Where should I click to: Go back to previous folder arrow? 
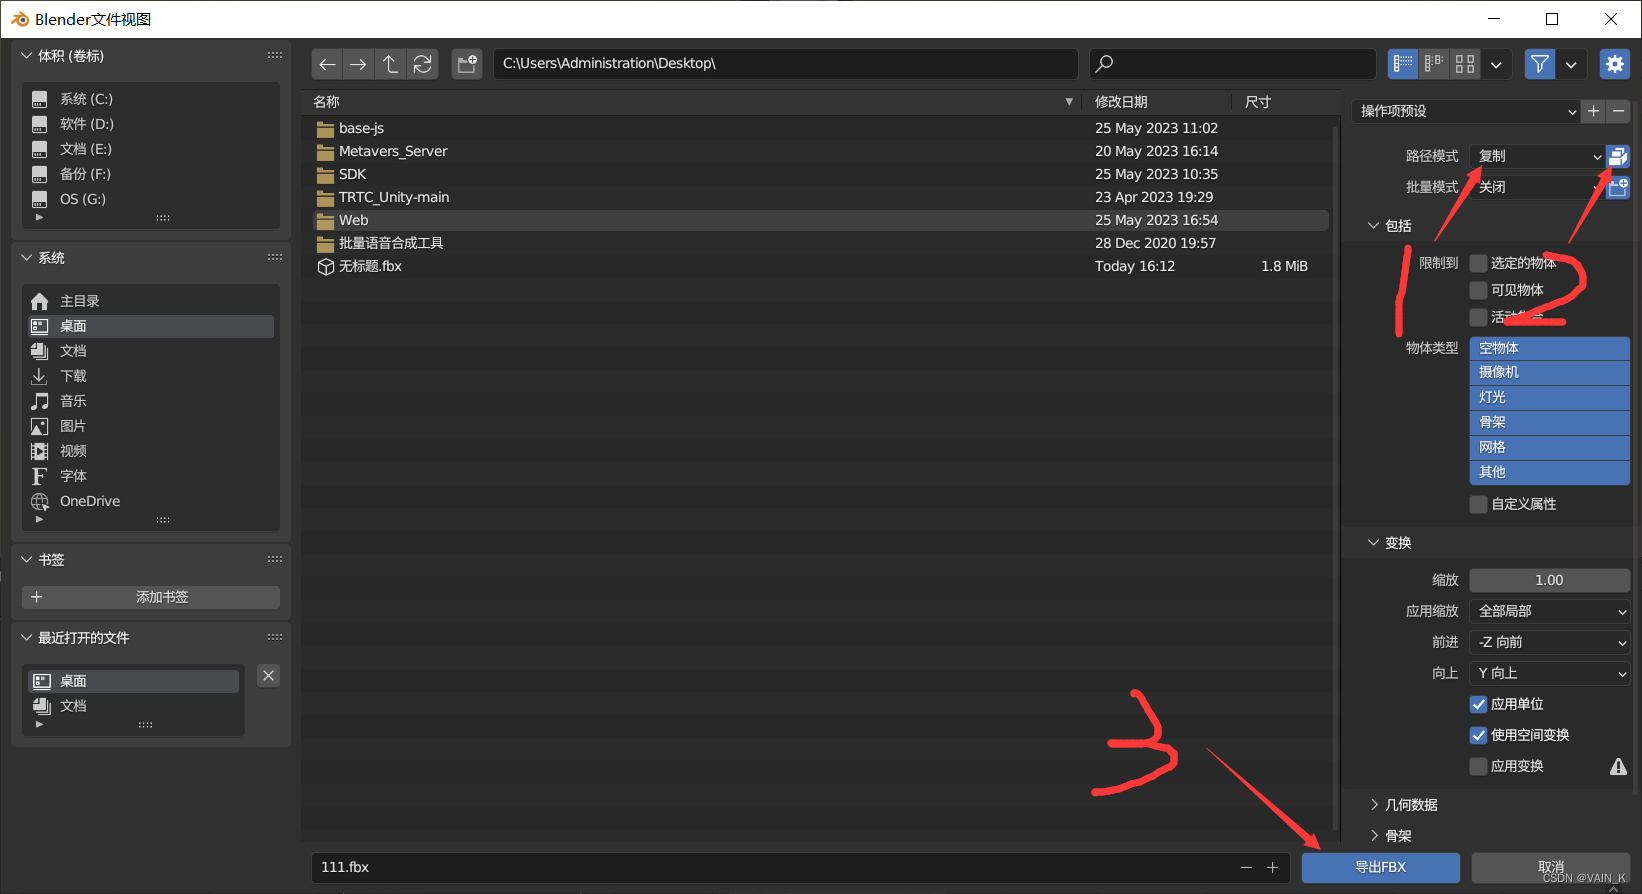[327, 64]
